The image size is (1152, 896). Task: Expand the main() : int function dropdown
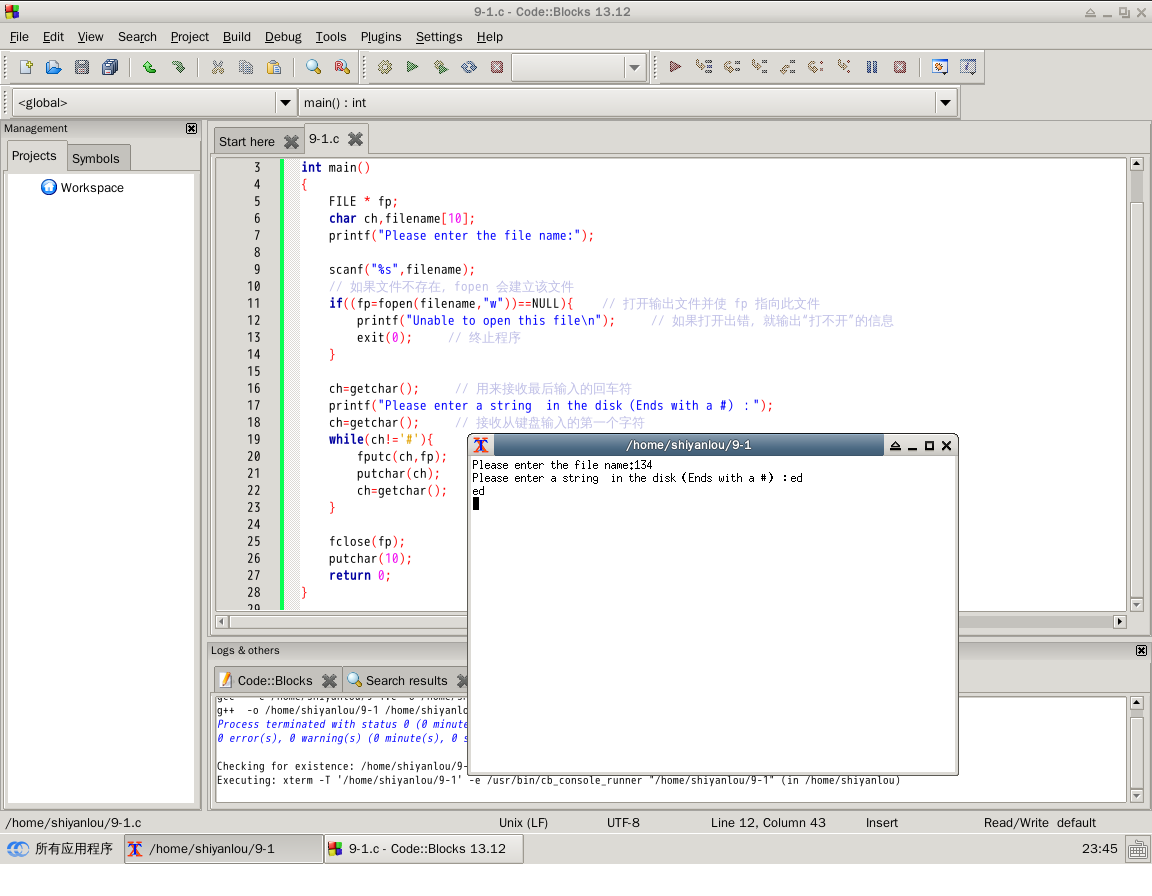click(x=946, y=103)
